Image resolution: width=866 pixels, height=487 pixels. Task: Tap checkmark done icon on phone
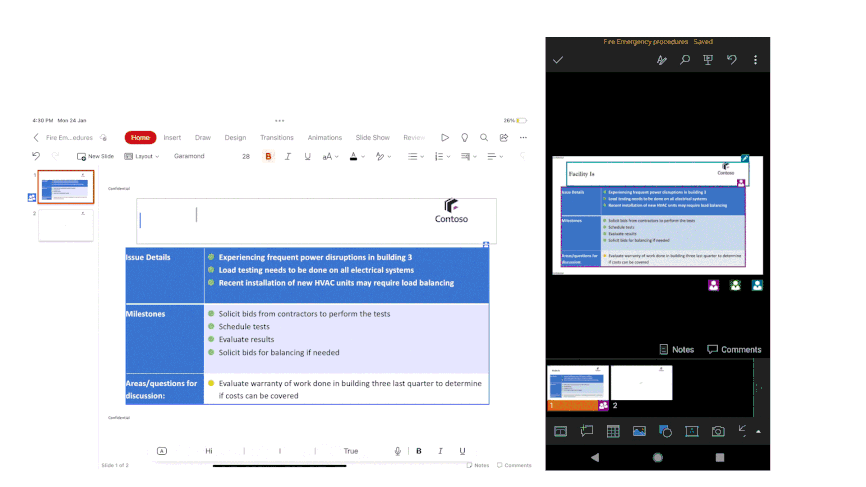click(558, 60)
